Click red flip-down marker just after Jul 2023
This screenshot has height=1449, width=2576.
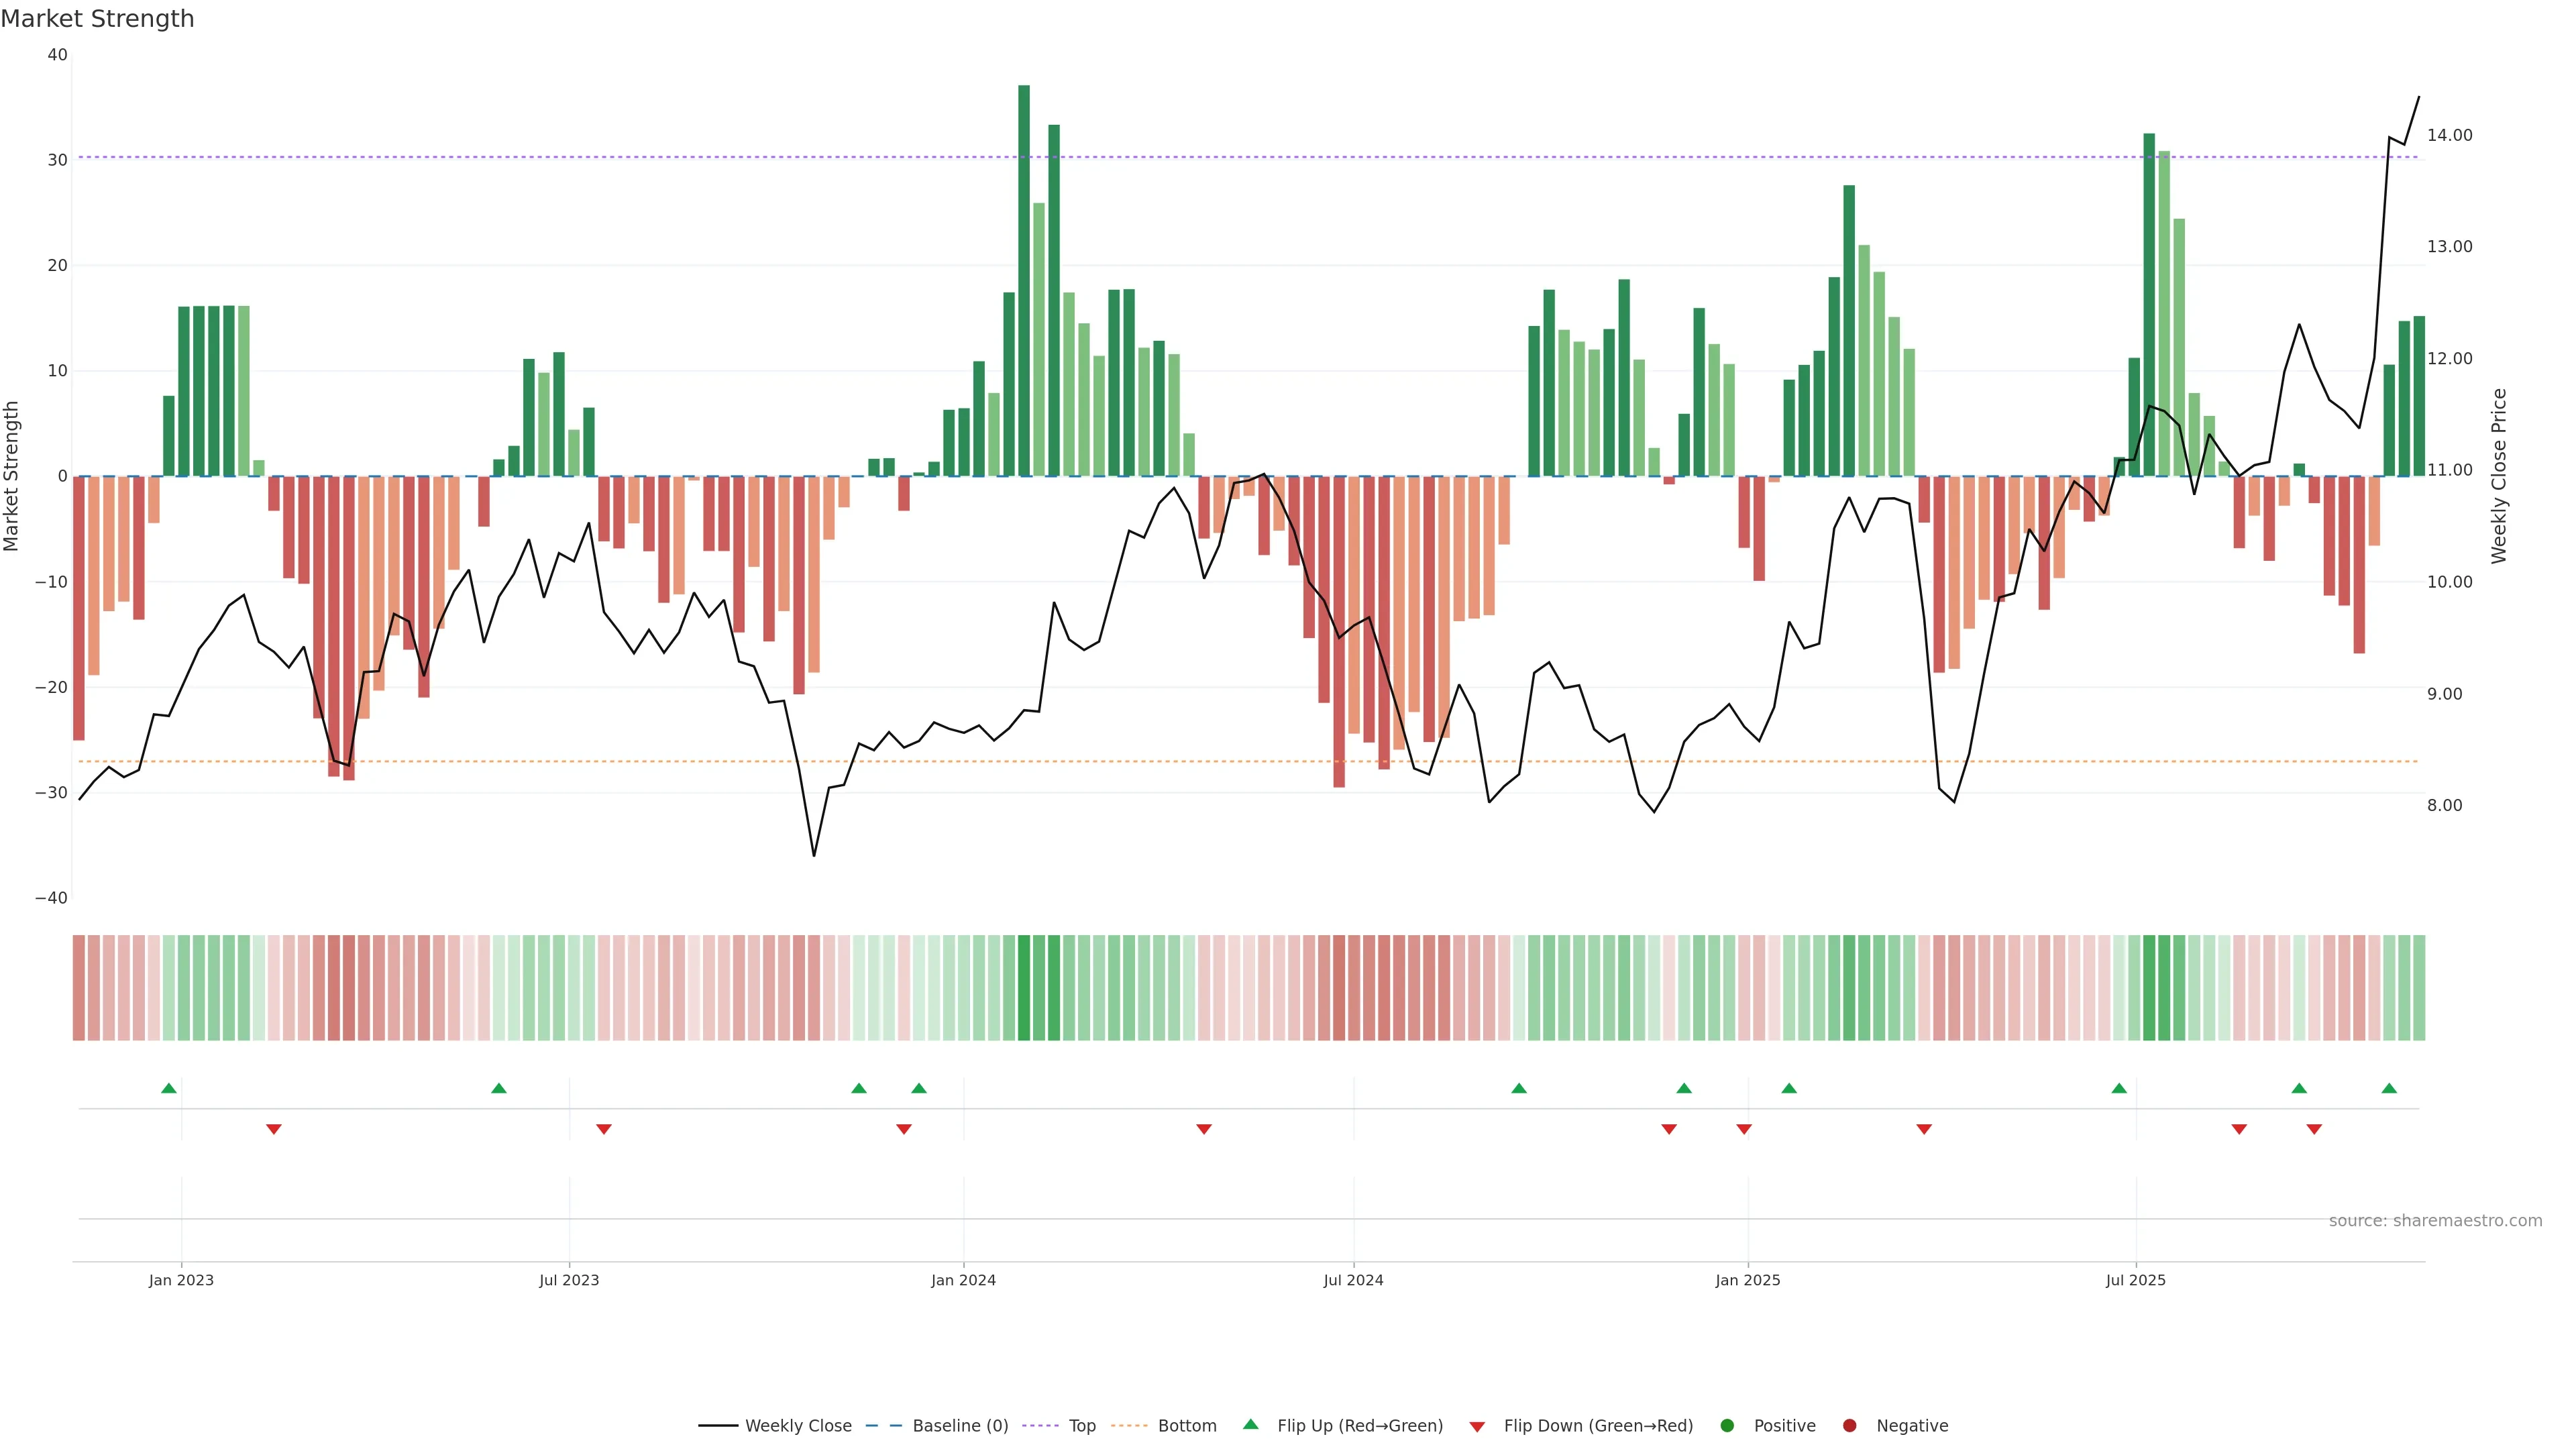coord(604,1129)
